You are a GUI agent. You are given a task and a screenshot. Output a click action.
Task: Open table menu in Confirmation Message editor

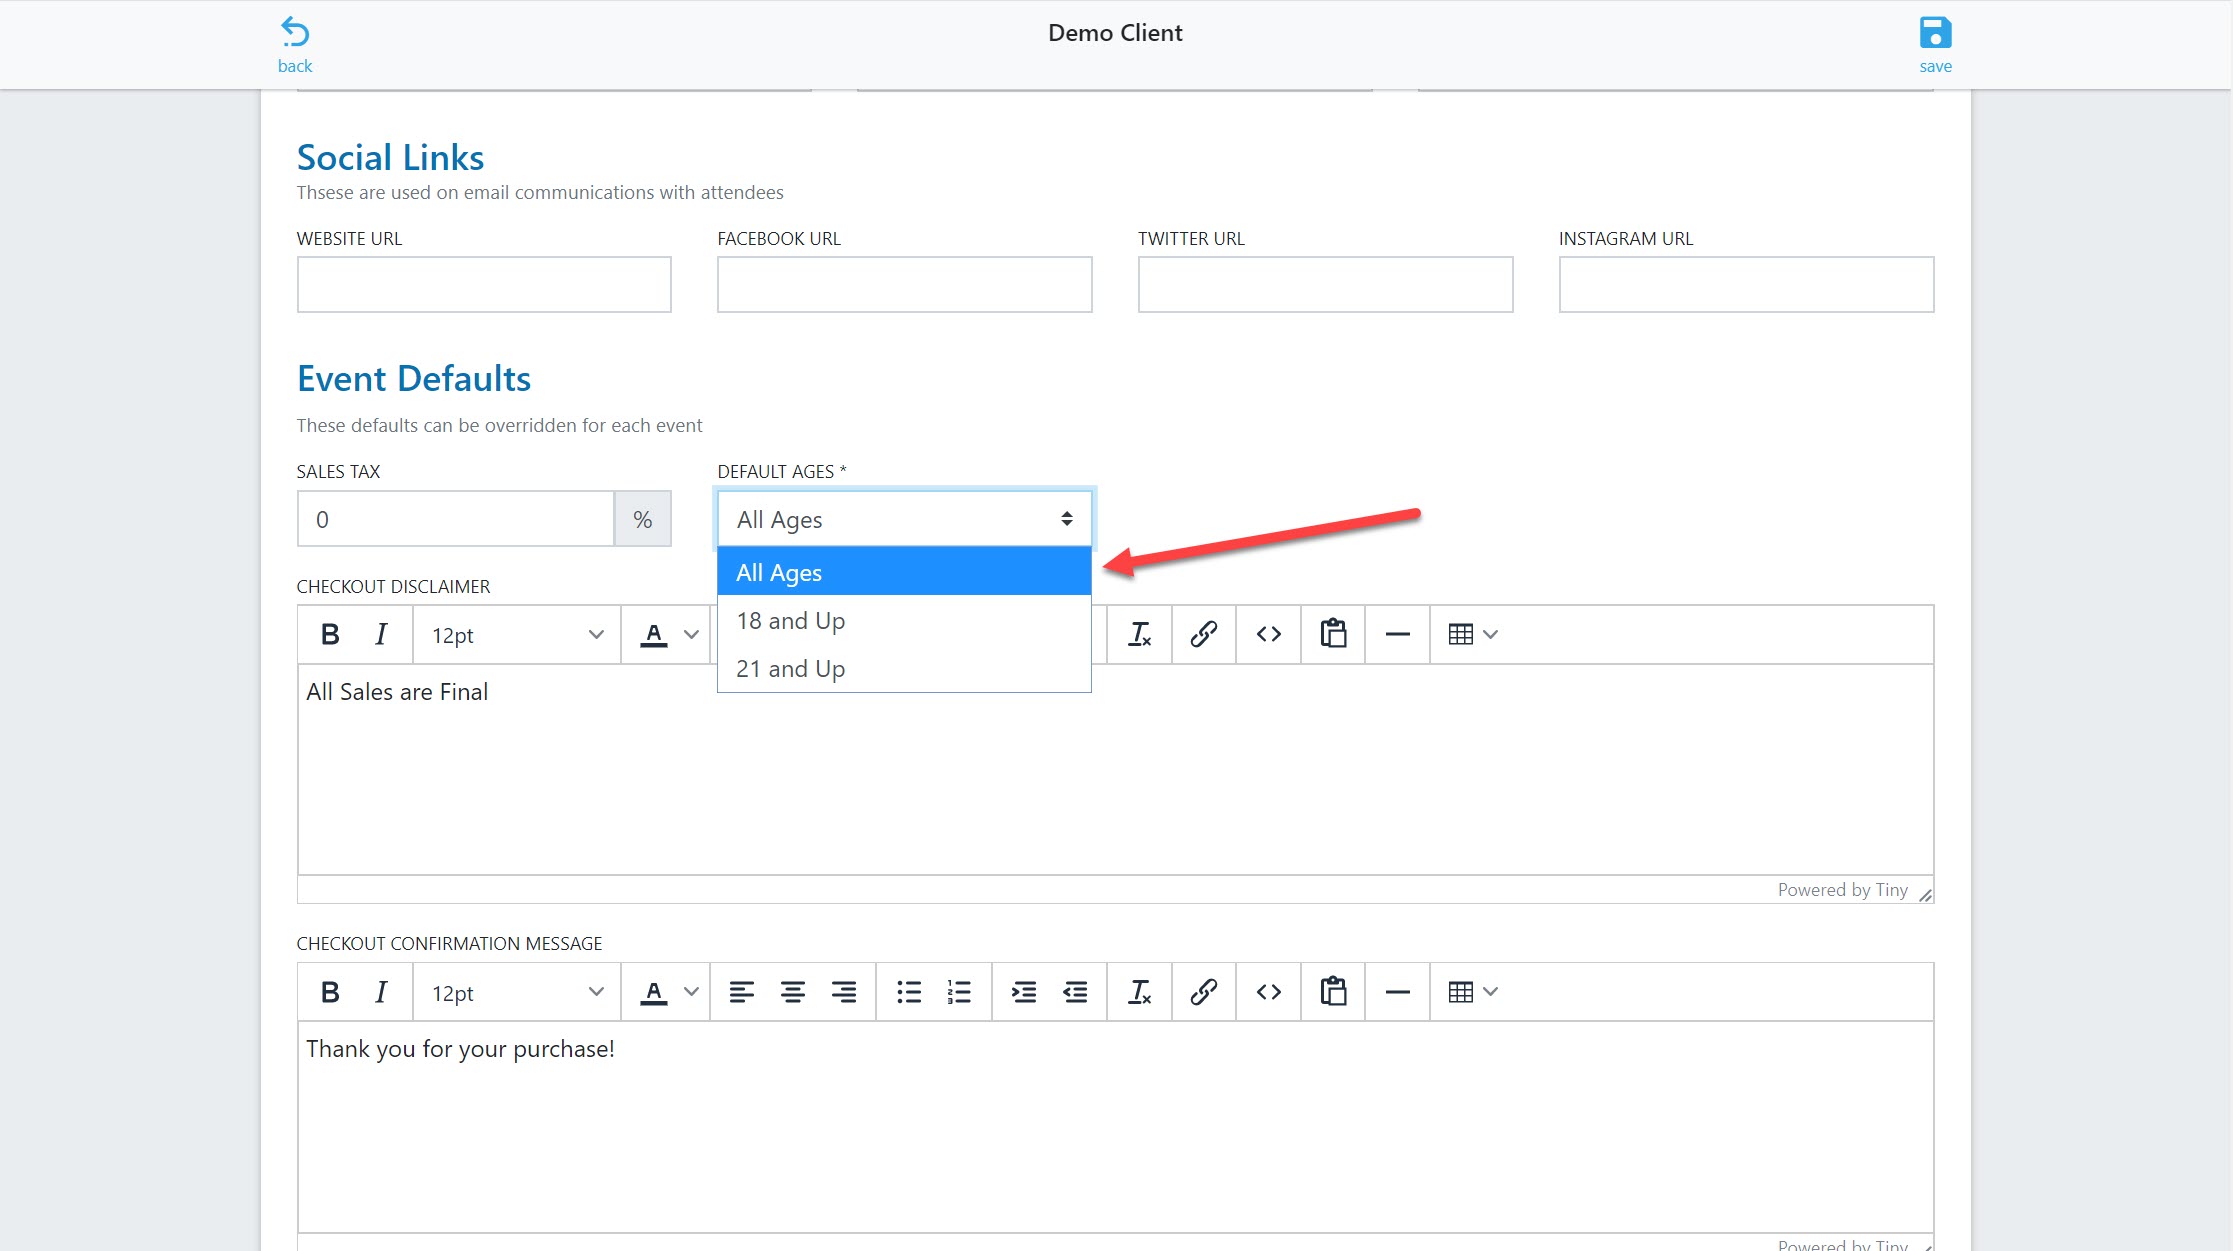tap(1473, 992)
